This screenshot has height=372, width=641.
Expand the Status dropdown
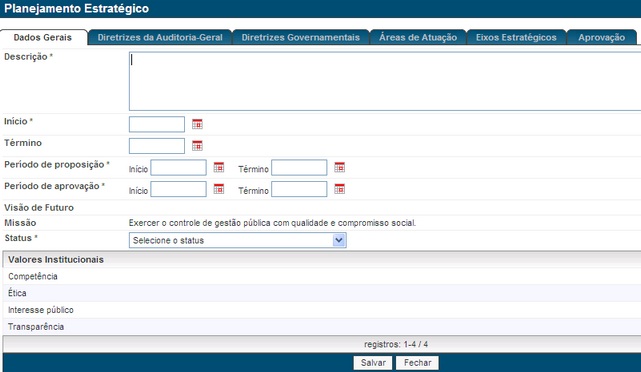tap(339, 240)
